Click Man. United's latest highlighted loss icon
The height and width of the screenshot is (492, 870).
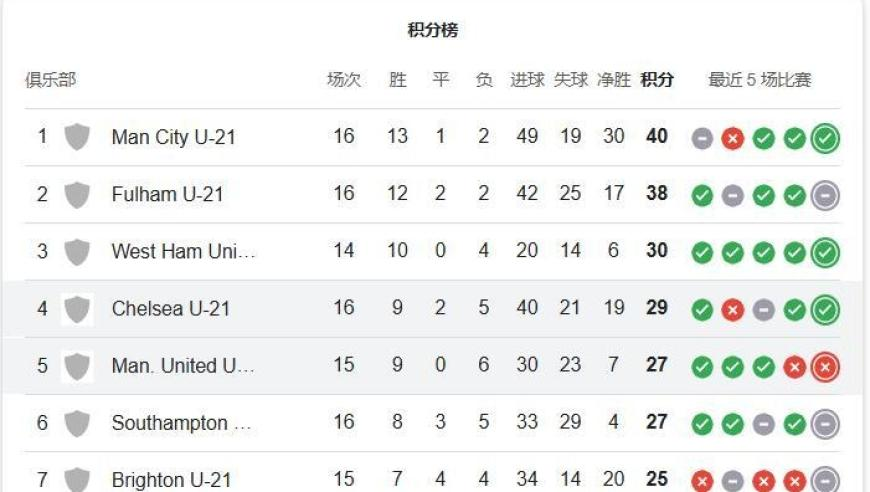click(825, 367)
